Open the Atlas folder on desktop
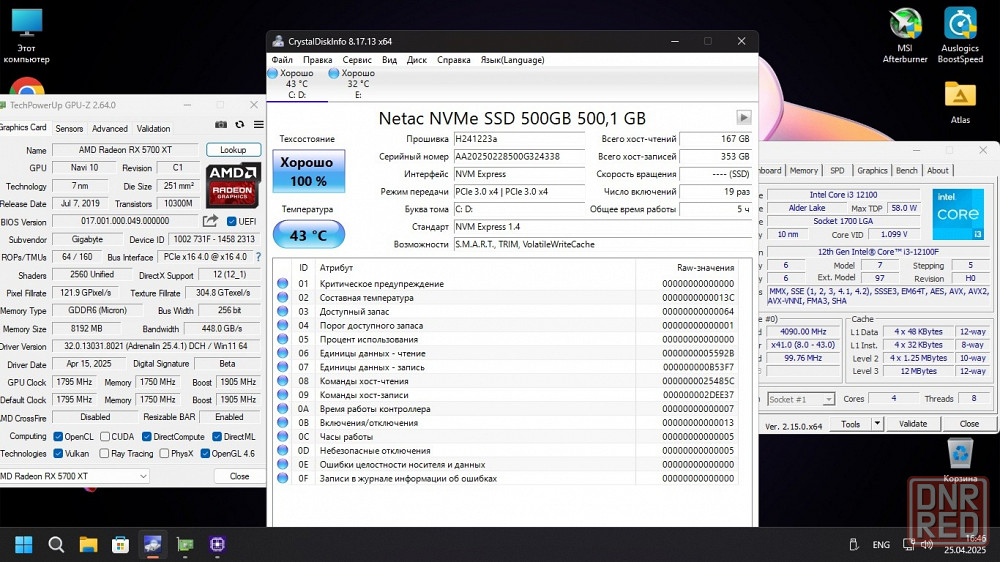This screenshot has width=1000, height=562. point(960,102)
